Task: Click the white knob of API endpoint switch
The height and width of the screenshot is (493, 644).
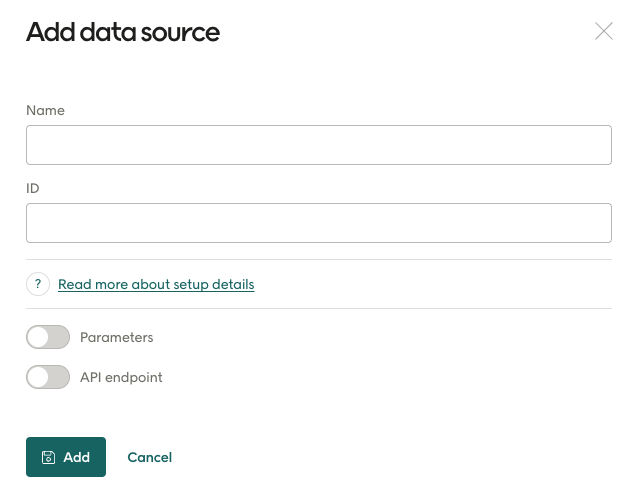Action: point(39,377)
